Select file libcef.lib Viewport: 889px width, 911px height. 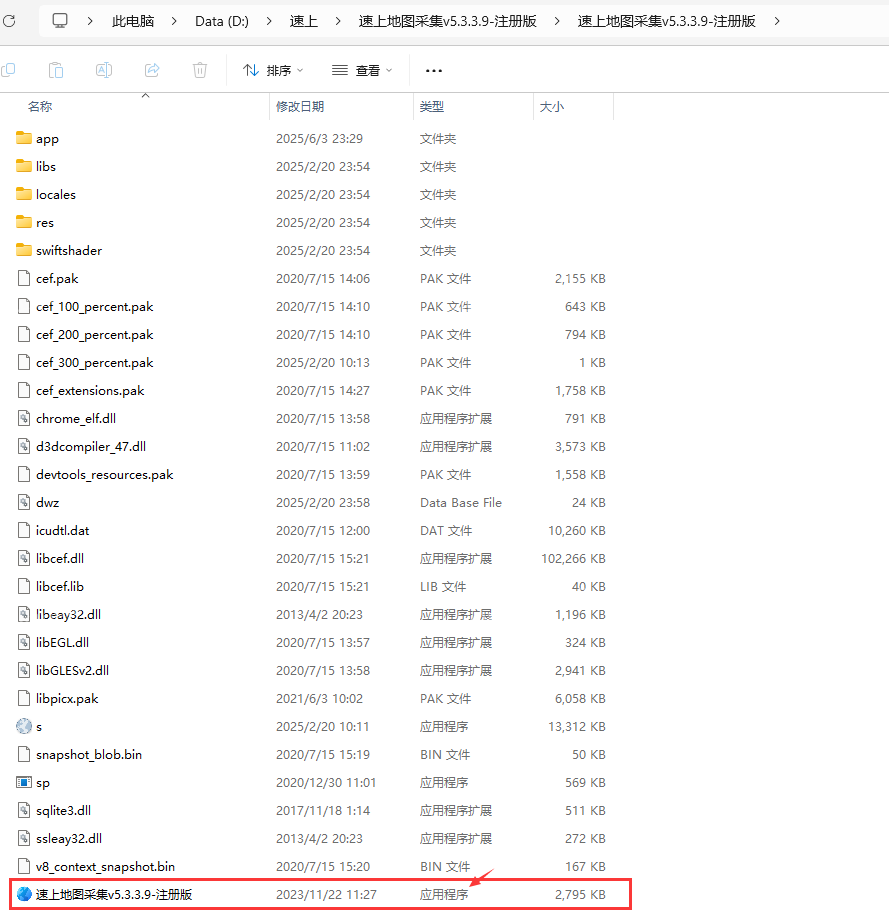pos(60,586)
